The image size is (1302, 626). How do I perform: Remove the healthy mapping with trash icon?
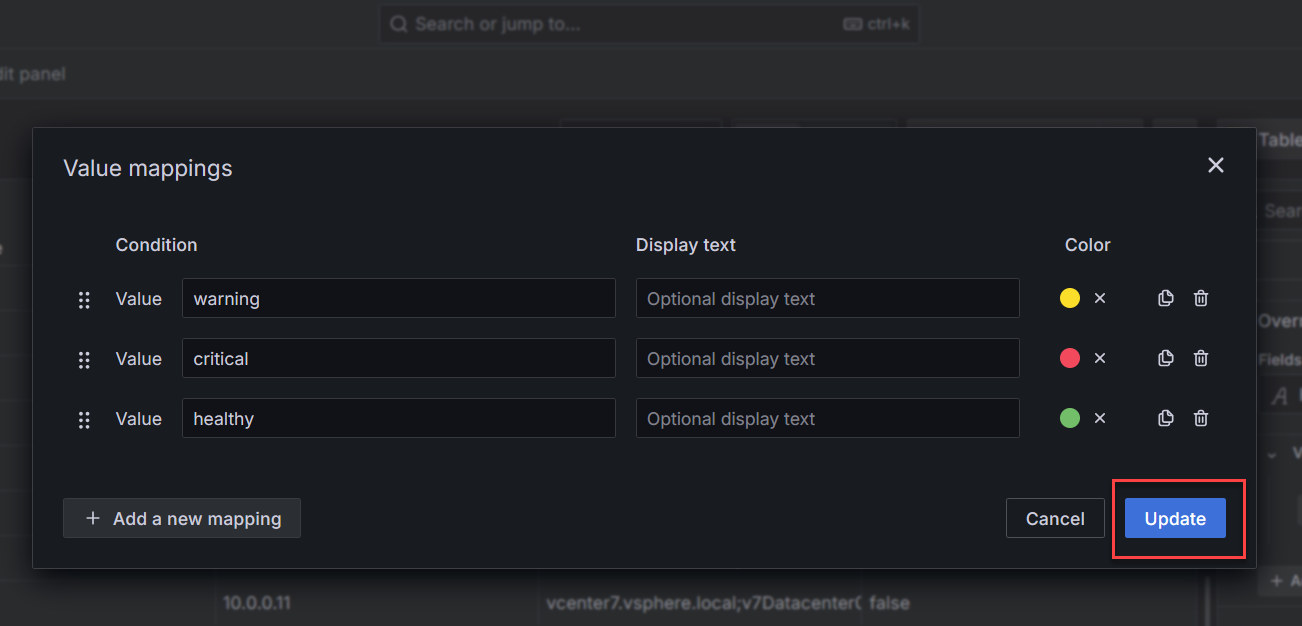1201,418
